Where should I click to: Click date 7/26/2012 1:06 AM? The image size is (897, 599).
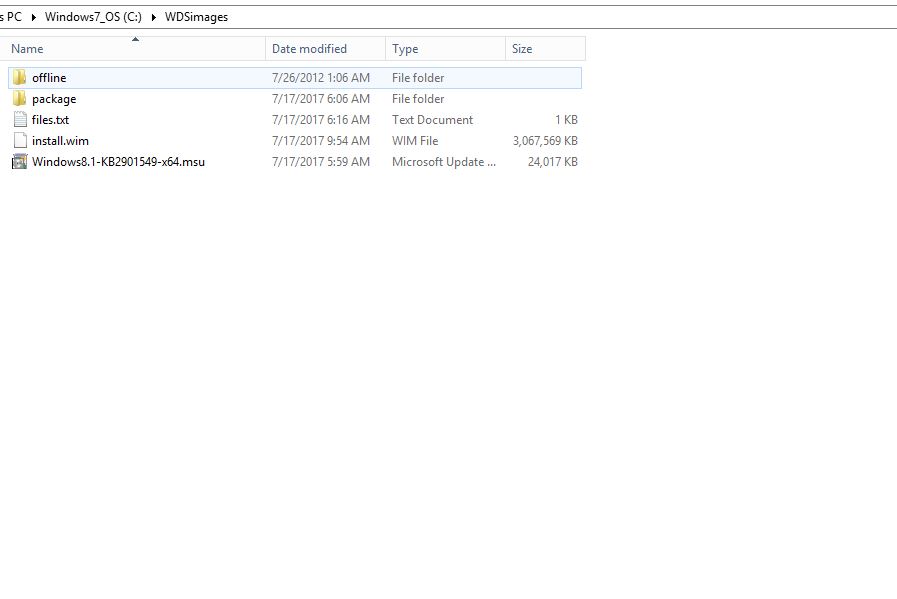[x=321, y=78]
